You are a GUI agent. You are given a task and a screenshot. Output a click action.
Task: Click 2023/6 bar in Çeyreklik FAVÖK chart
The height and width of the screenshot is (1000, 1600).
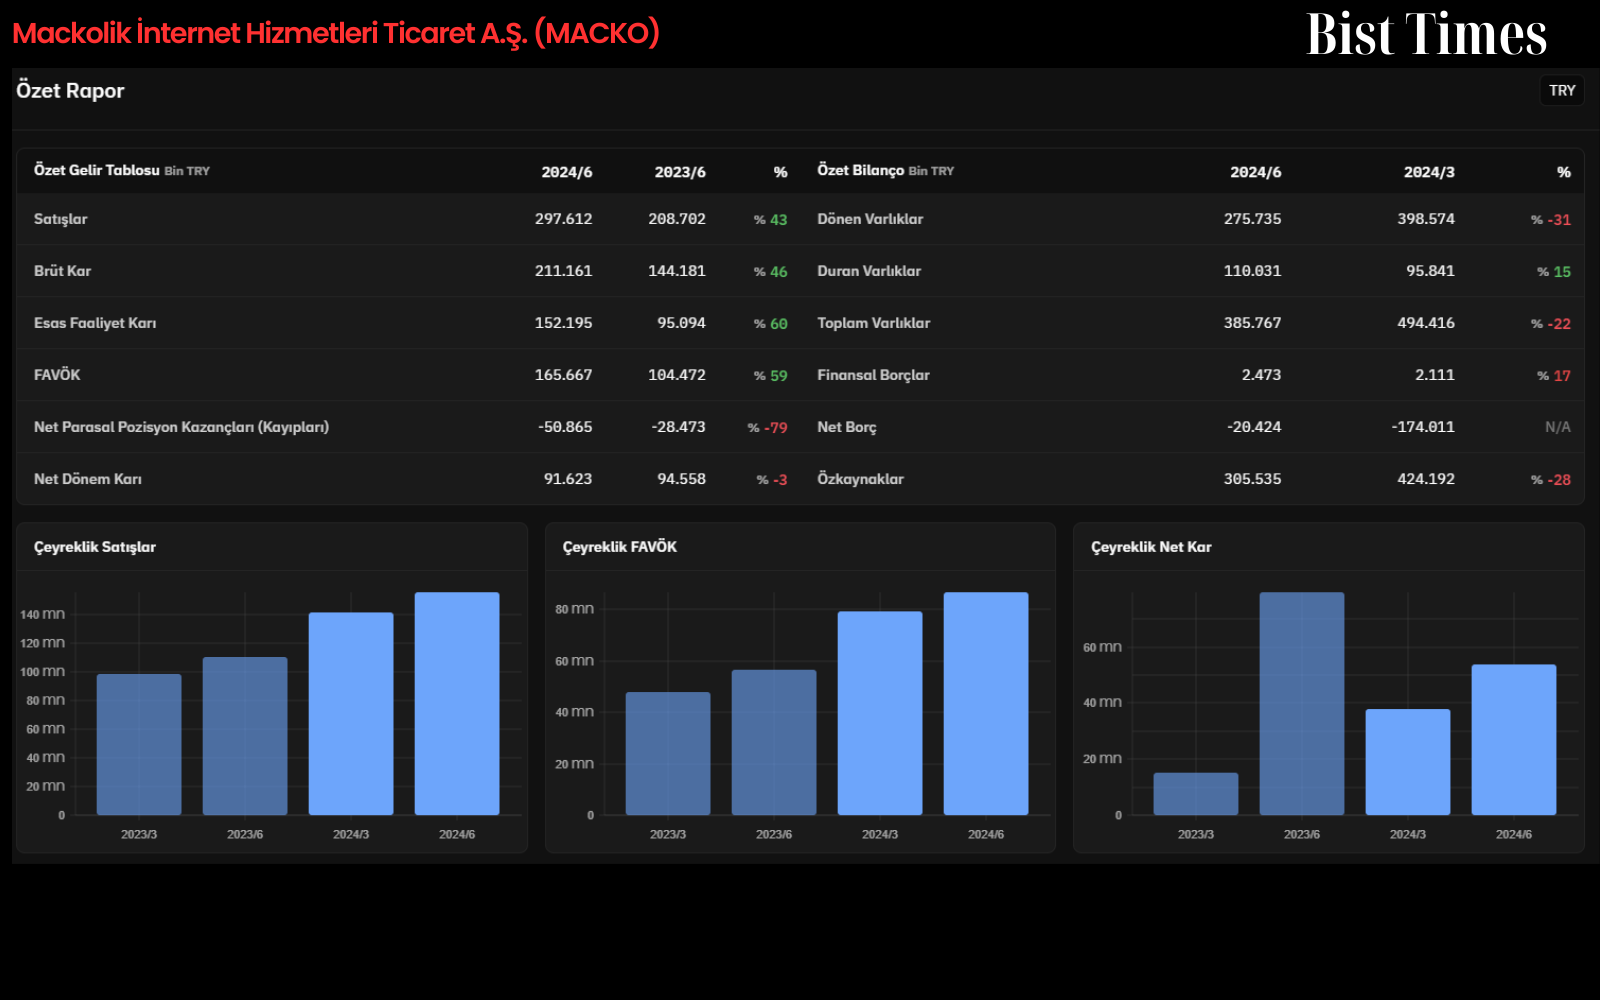pos(774,742)
